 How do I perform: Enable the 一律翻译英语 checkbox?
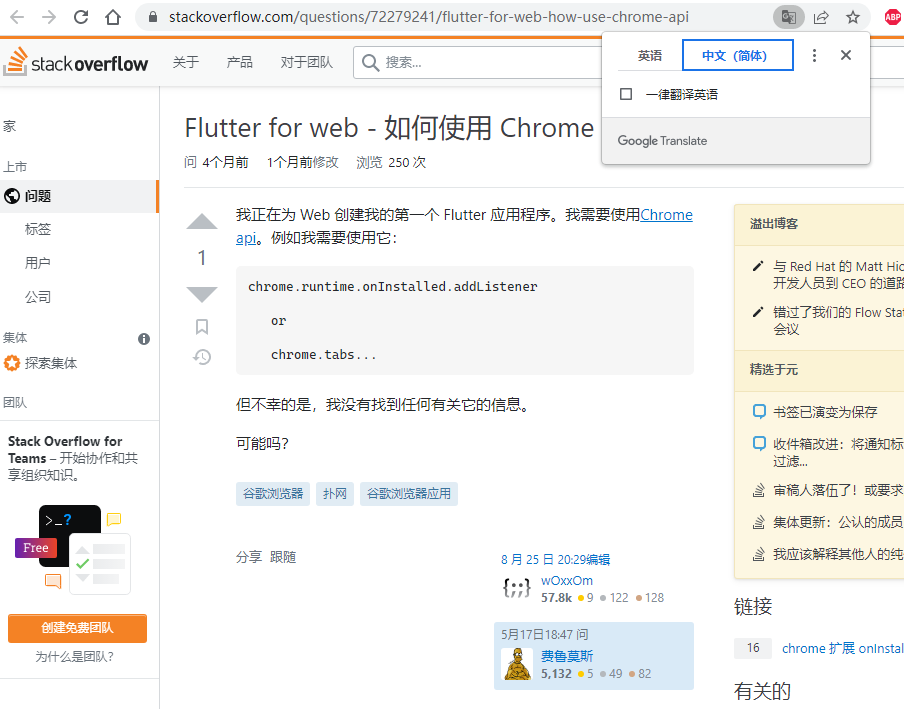pos(626,95)
